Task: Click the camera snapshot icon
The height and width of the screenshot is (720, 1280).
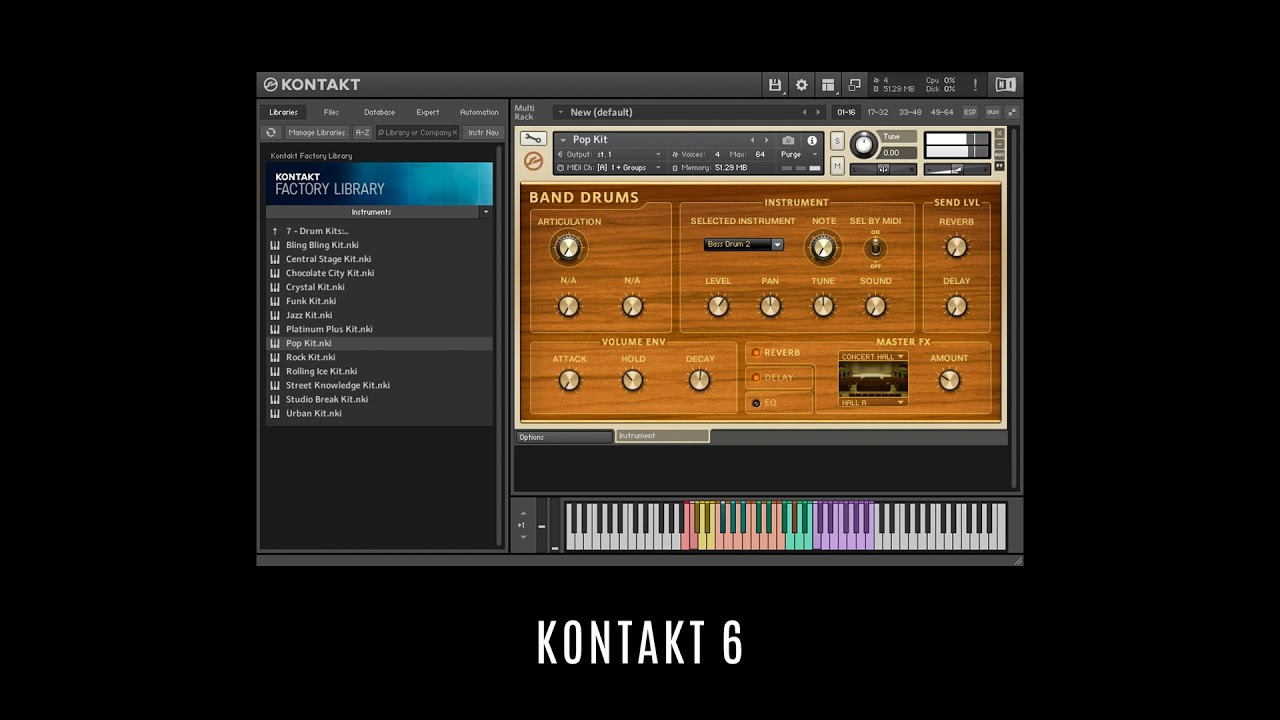Action: pos(788,140)
